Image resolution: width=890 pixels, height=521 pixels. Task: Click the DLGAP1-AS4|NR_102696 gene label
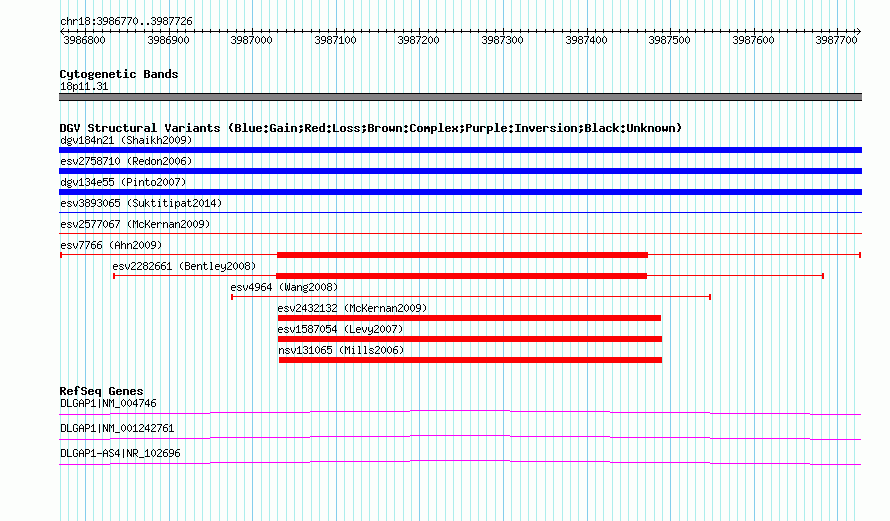120,453
